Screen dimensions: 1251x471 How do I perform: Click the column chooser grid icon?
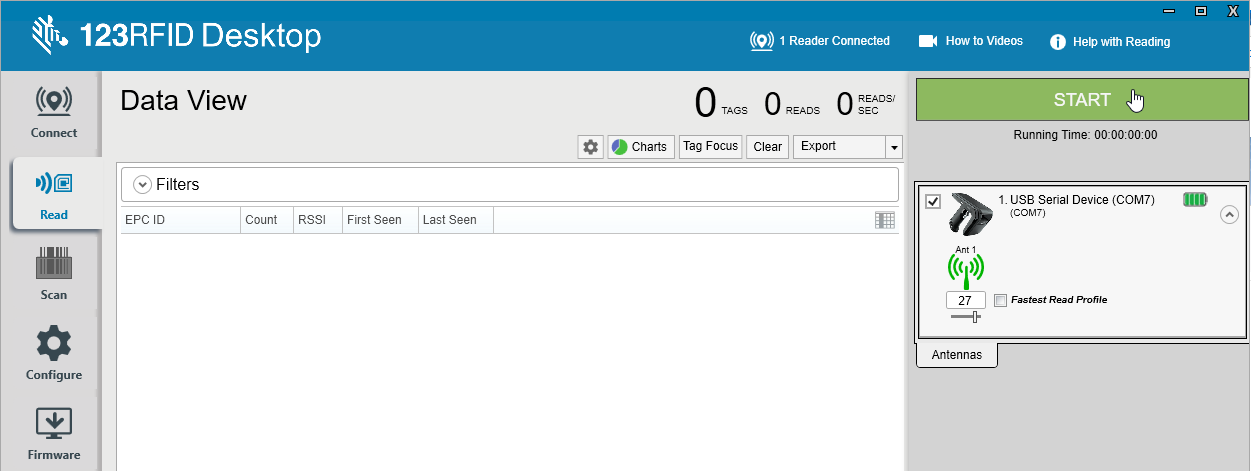coord(884,220)
